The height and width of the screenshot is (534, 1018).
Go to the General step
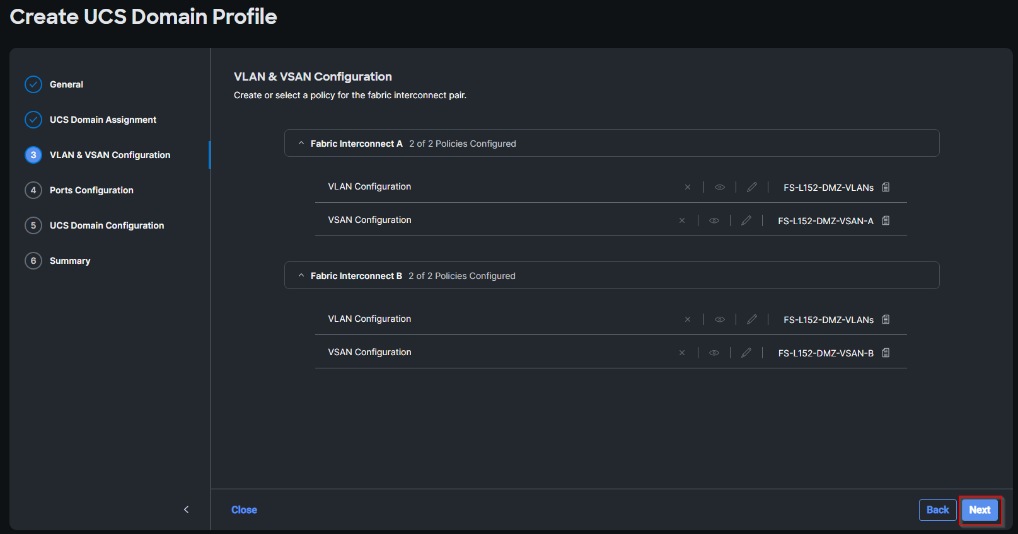pyautogui.click(x=66, y=85)
